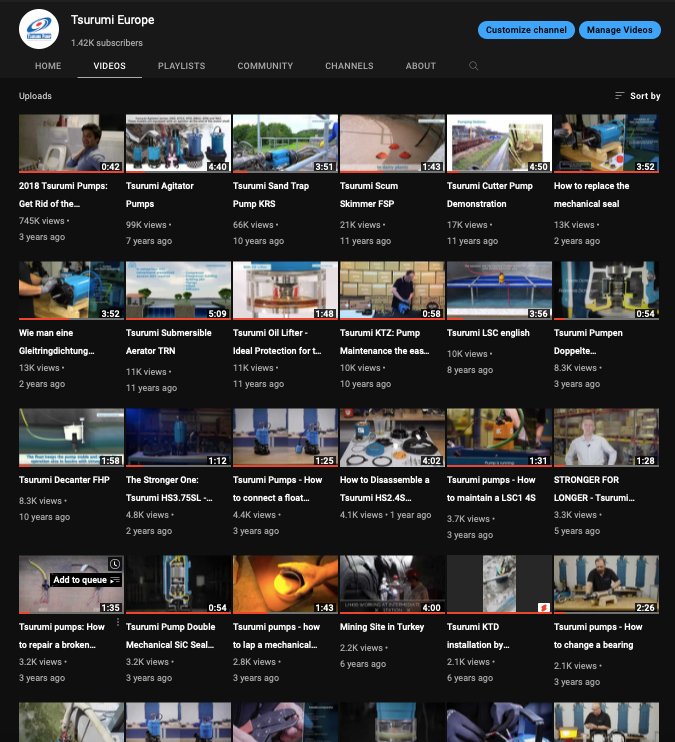Play 'How to change a bearing' thumbnail
675x742 pixels.
[x=606, y=584]
